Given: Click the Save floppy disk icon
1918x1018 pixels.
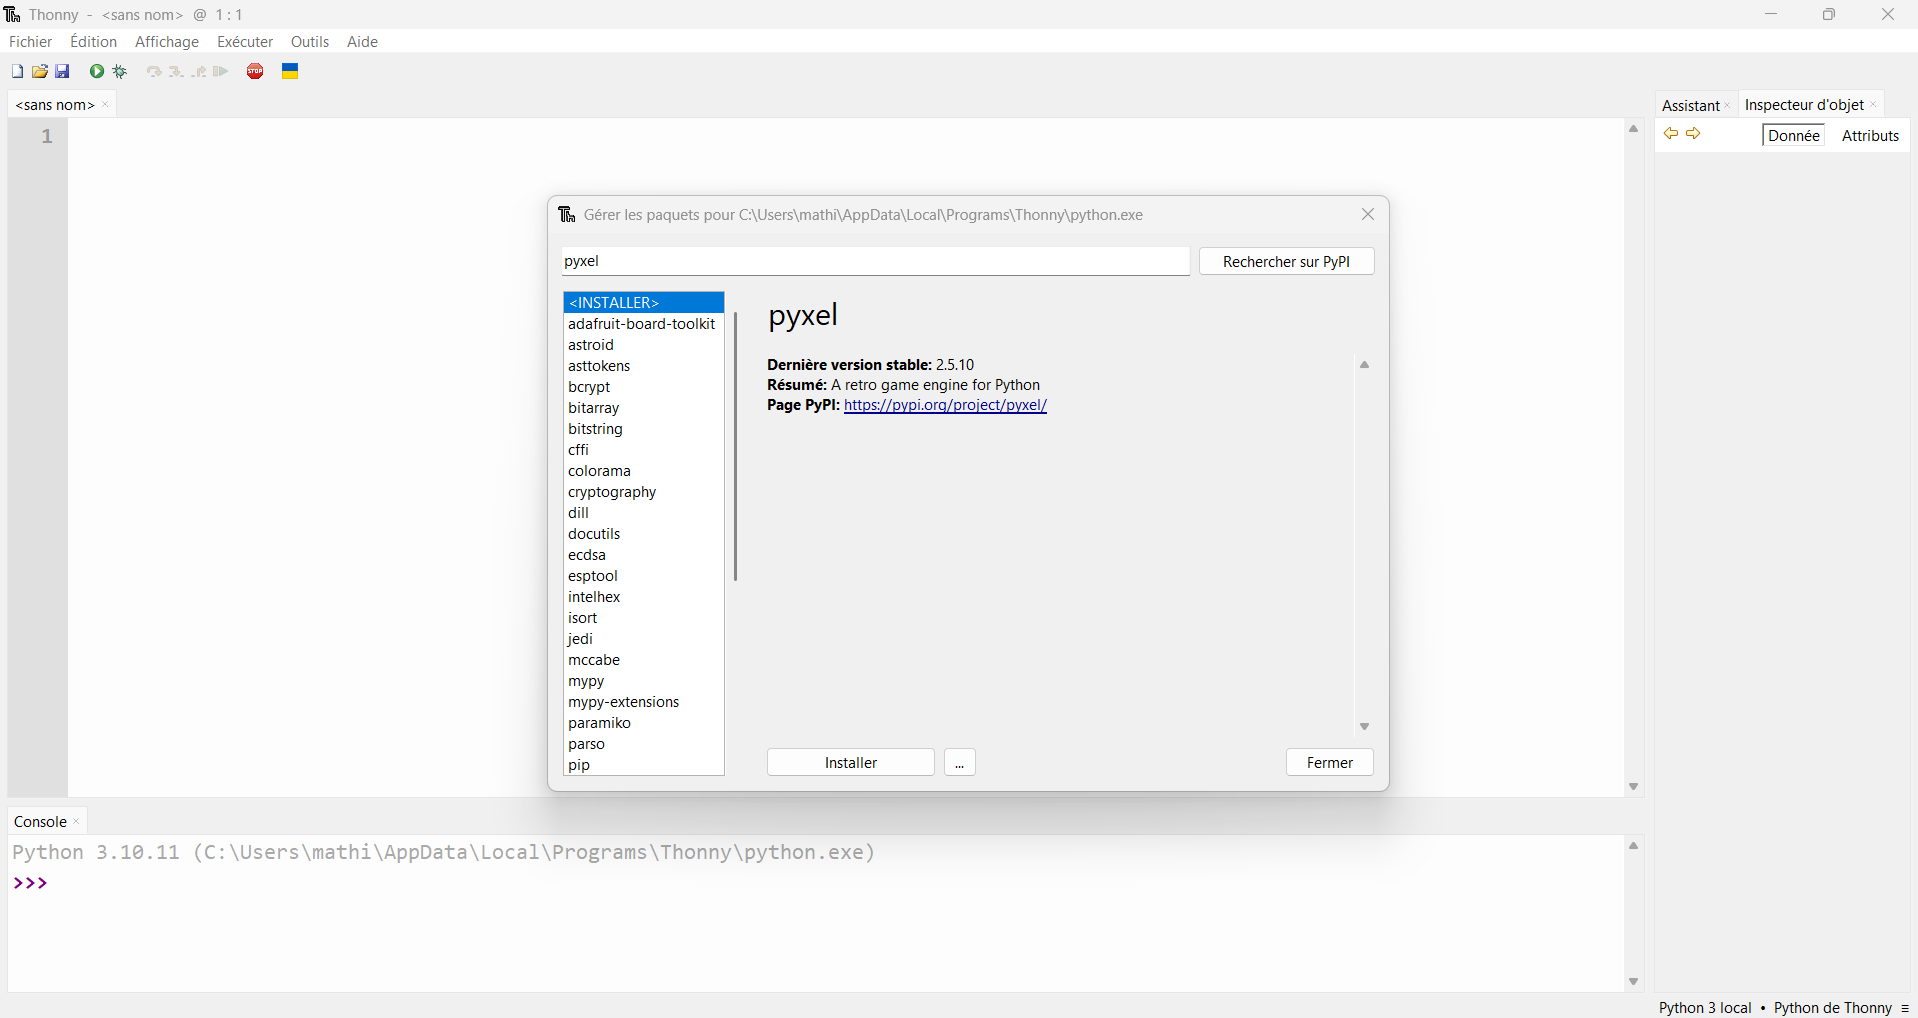Looking at the screenshot, I should (x=63, y=71).
